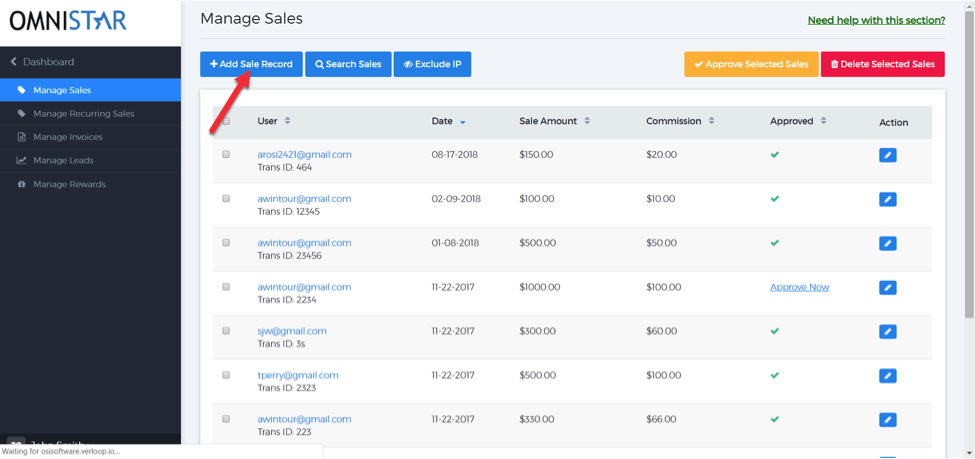Screen dimensions: 975x459
Task: Click the Add Sale Record button
Action: [x=251, y=64]
